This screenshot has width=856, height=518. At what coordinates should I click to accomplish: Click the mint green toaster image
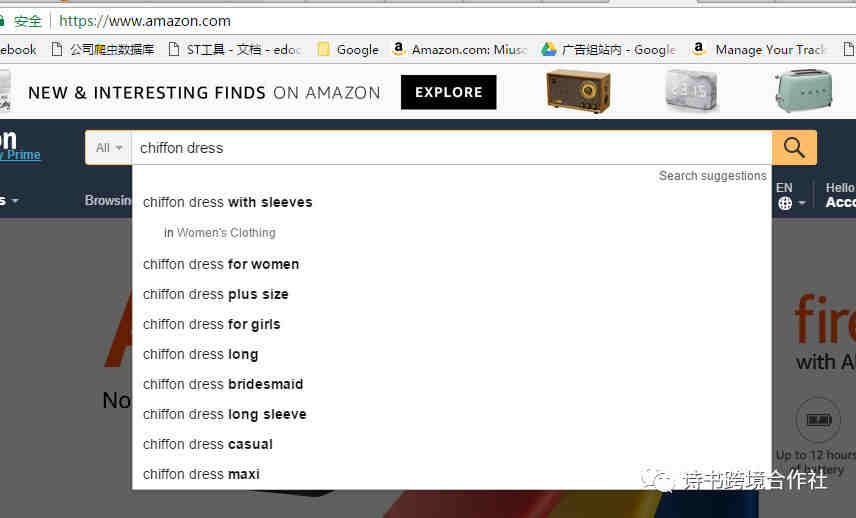point(804,90)
